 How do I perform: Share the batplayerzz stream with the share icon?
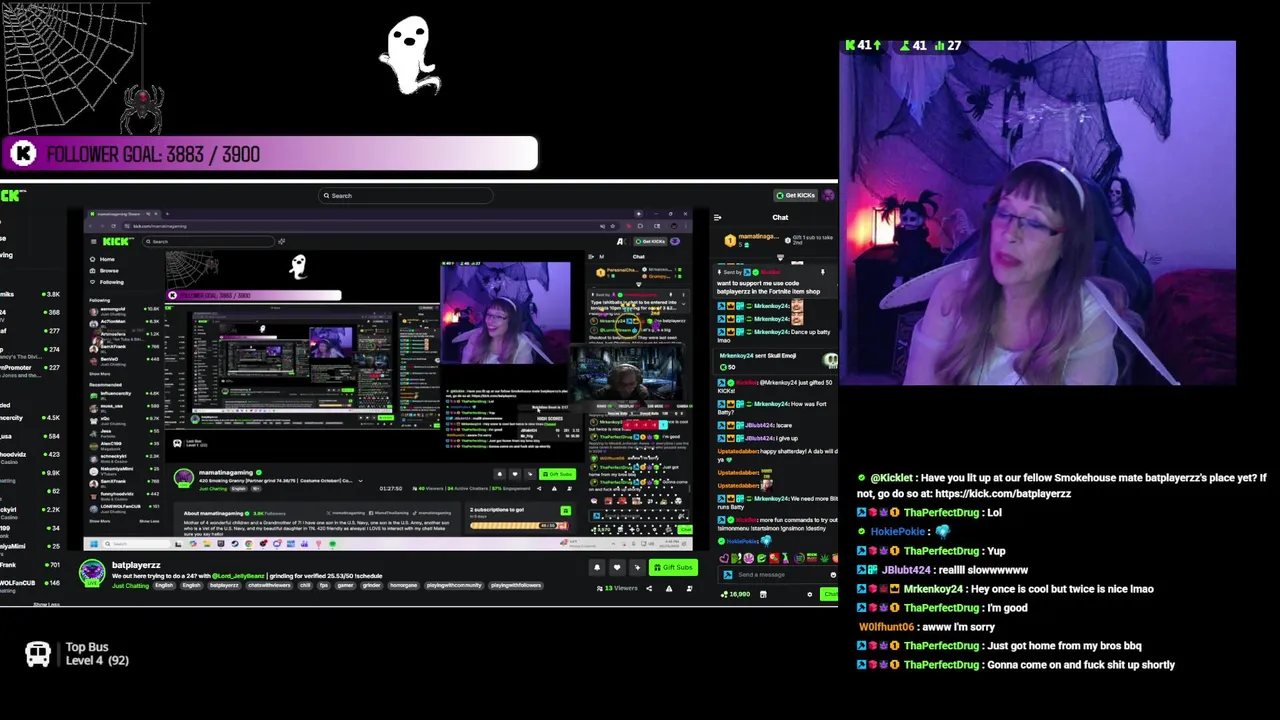(649, 588)
